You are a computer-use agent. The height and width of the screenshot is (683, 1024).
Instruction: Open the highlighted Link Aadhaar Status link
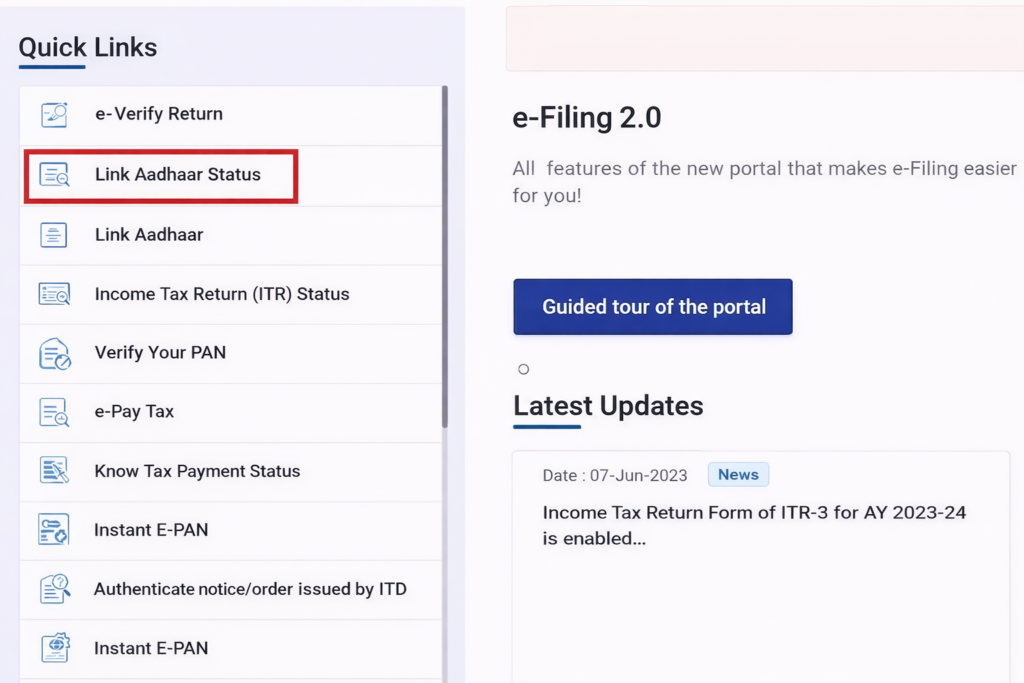(177, 175)
